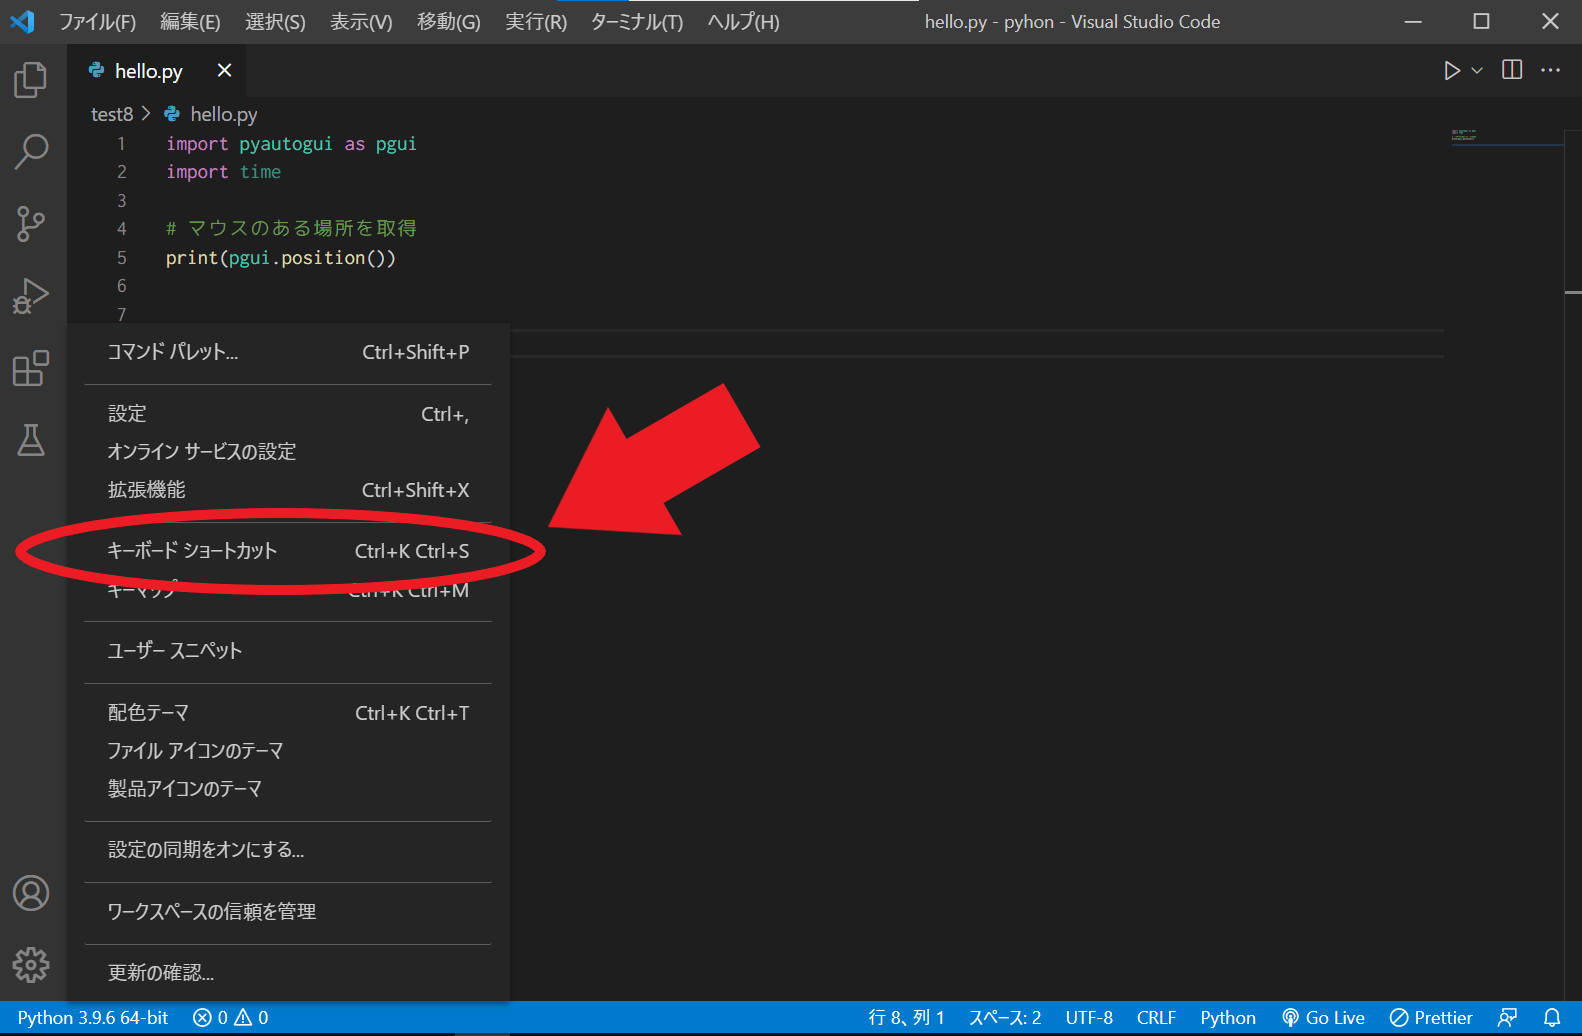Open the Extensions view icon
The width and height of the screenshot is (1582, 1036).
[x=31, y=368]
